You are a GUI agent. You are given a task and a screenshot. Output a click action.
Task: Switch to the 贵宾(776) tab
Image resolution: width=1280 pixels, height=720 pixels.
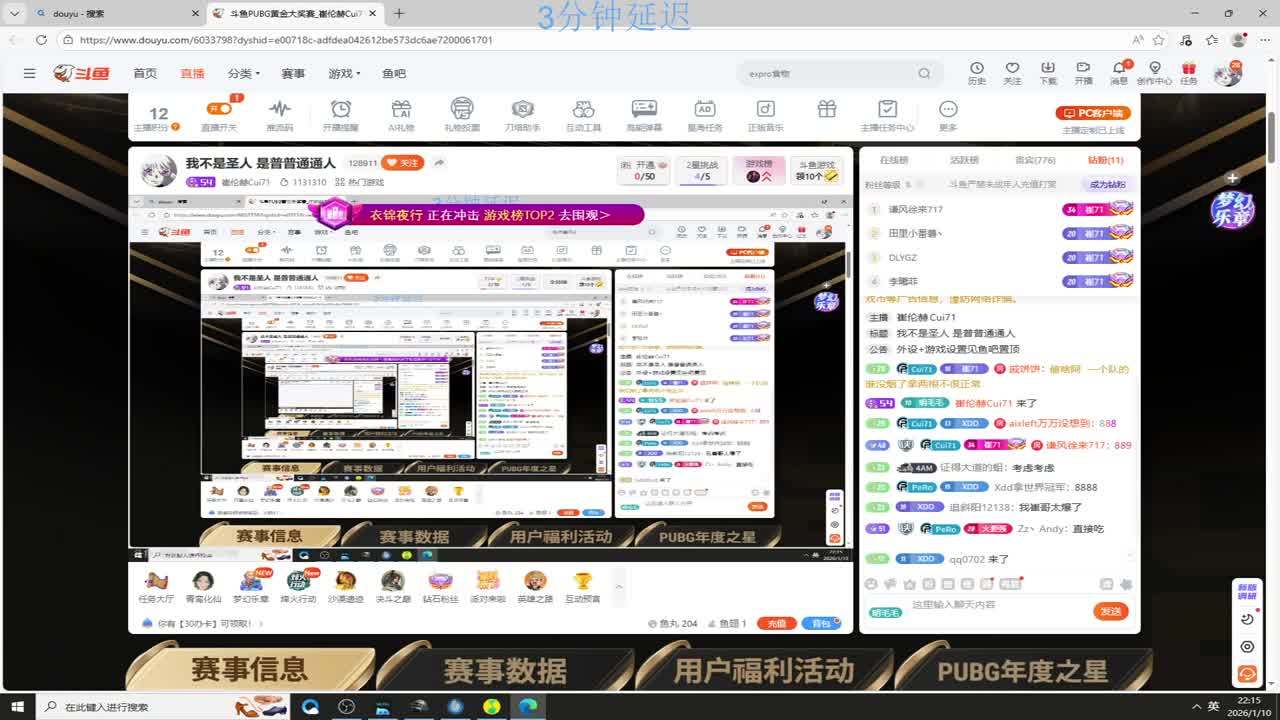coord(1035,160)
